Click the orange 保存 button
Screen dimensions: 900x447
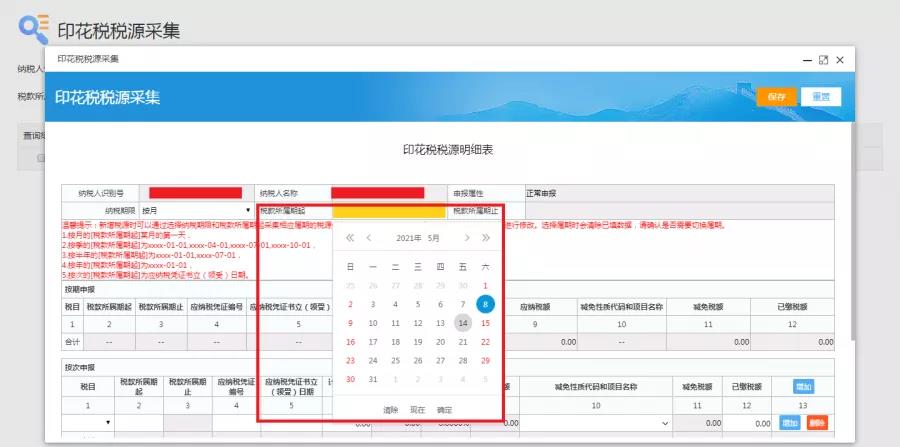pos(777,97)
